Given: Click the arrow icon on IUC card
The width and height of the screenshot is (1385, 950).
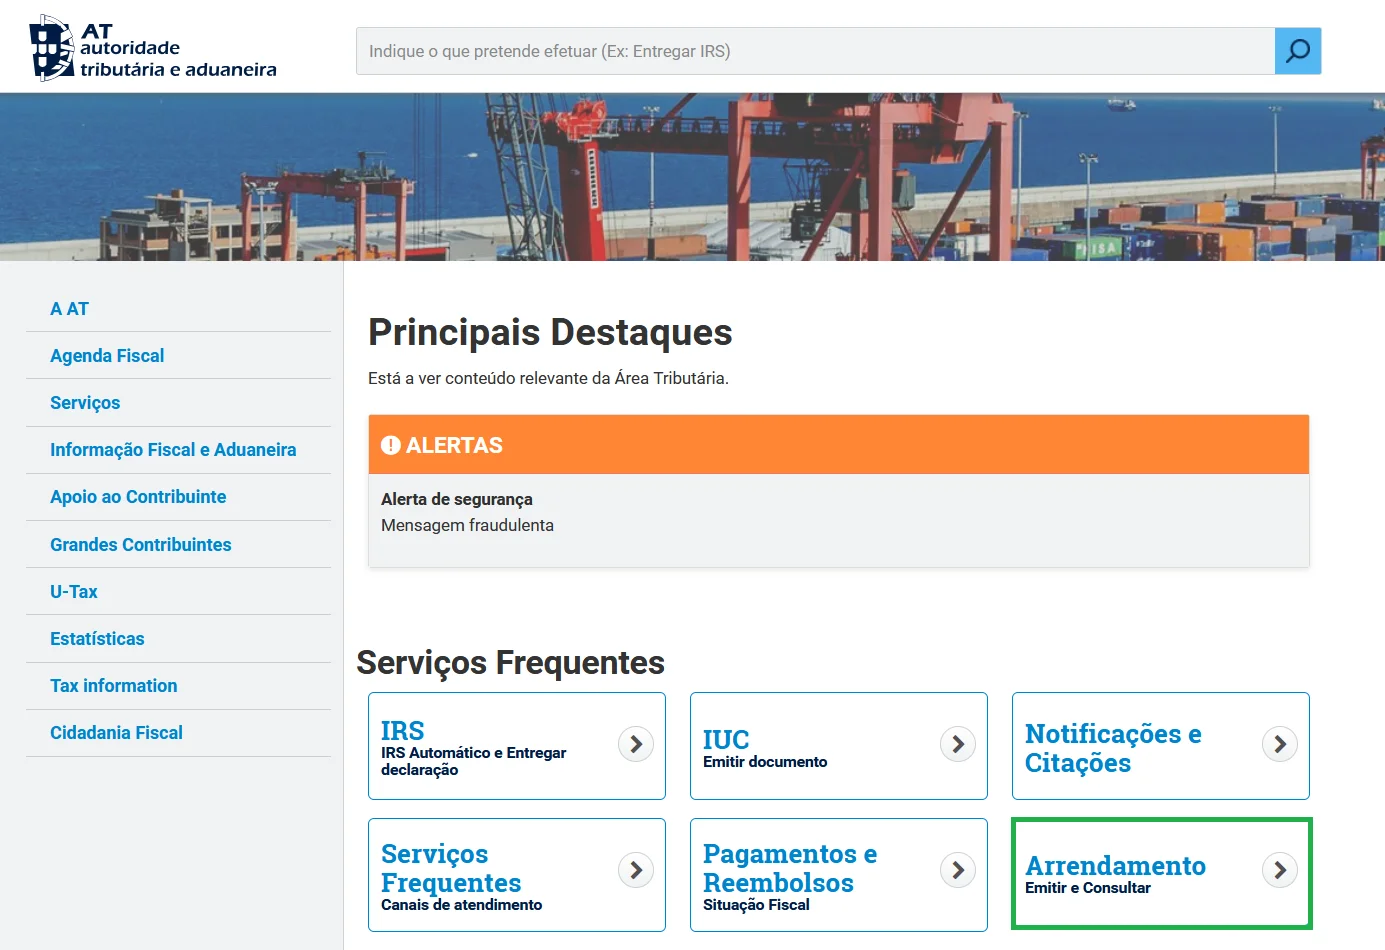Looking at the screenshot, I should pos(958,744).
